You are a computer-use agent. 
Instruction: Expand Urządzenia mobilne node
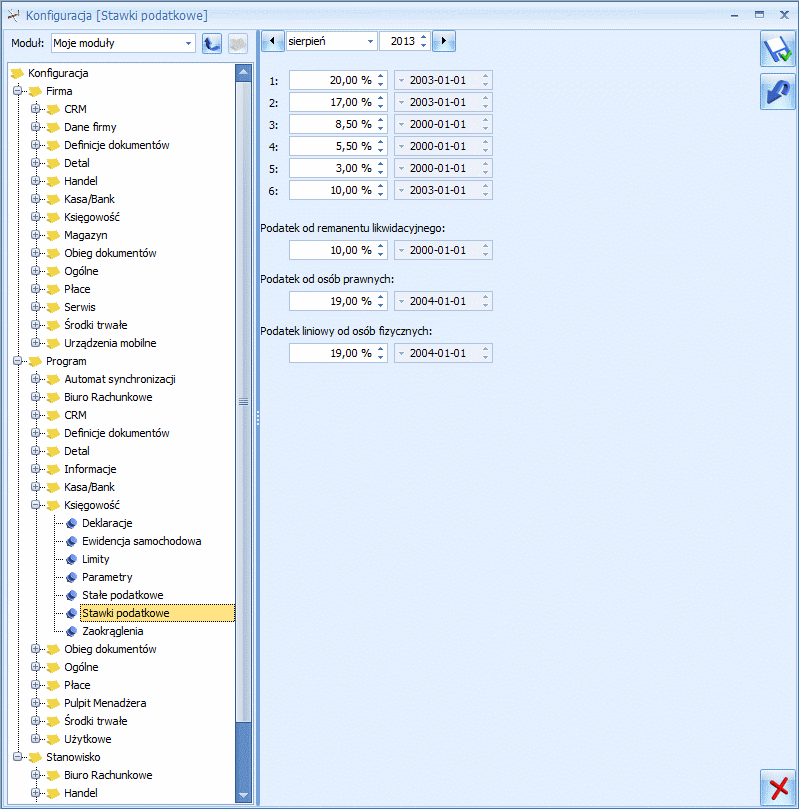pyautogui.click(x=36, y=343)
